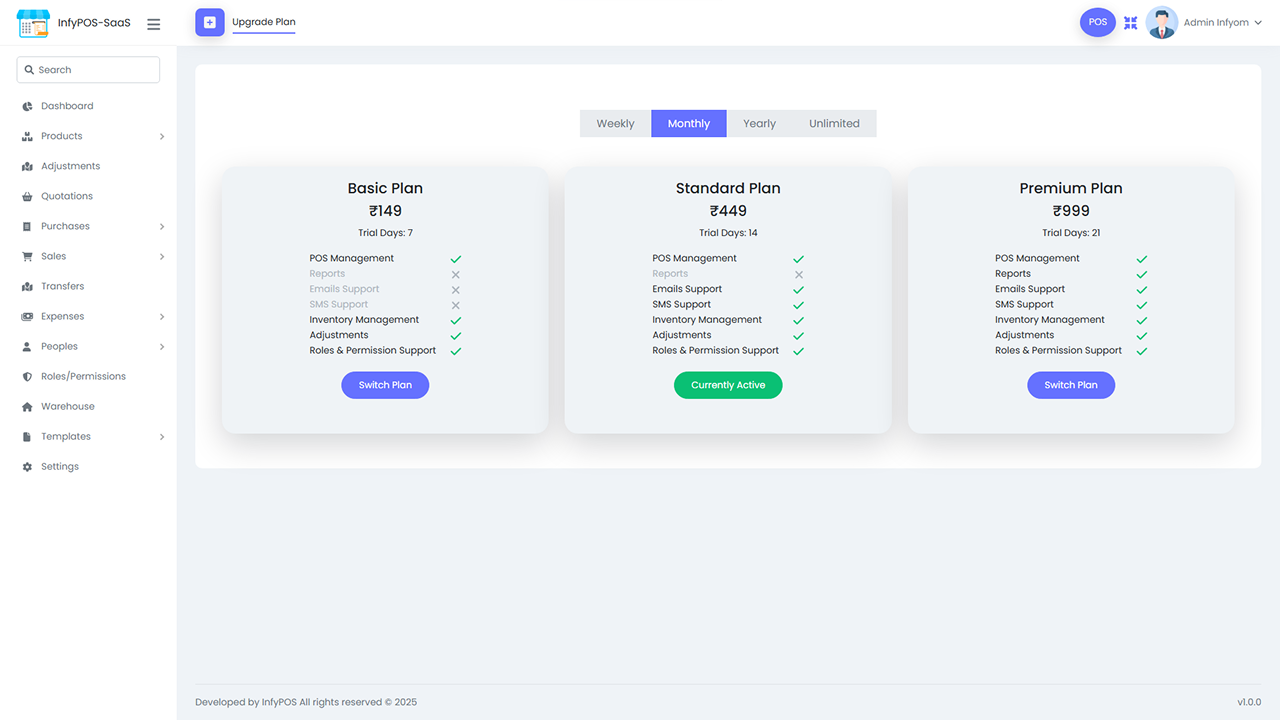Expand the Purchases submenu
Screen dimensions: 1280x720
[x=64, y=226]
